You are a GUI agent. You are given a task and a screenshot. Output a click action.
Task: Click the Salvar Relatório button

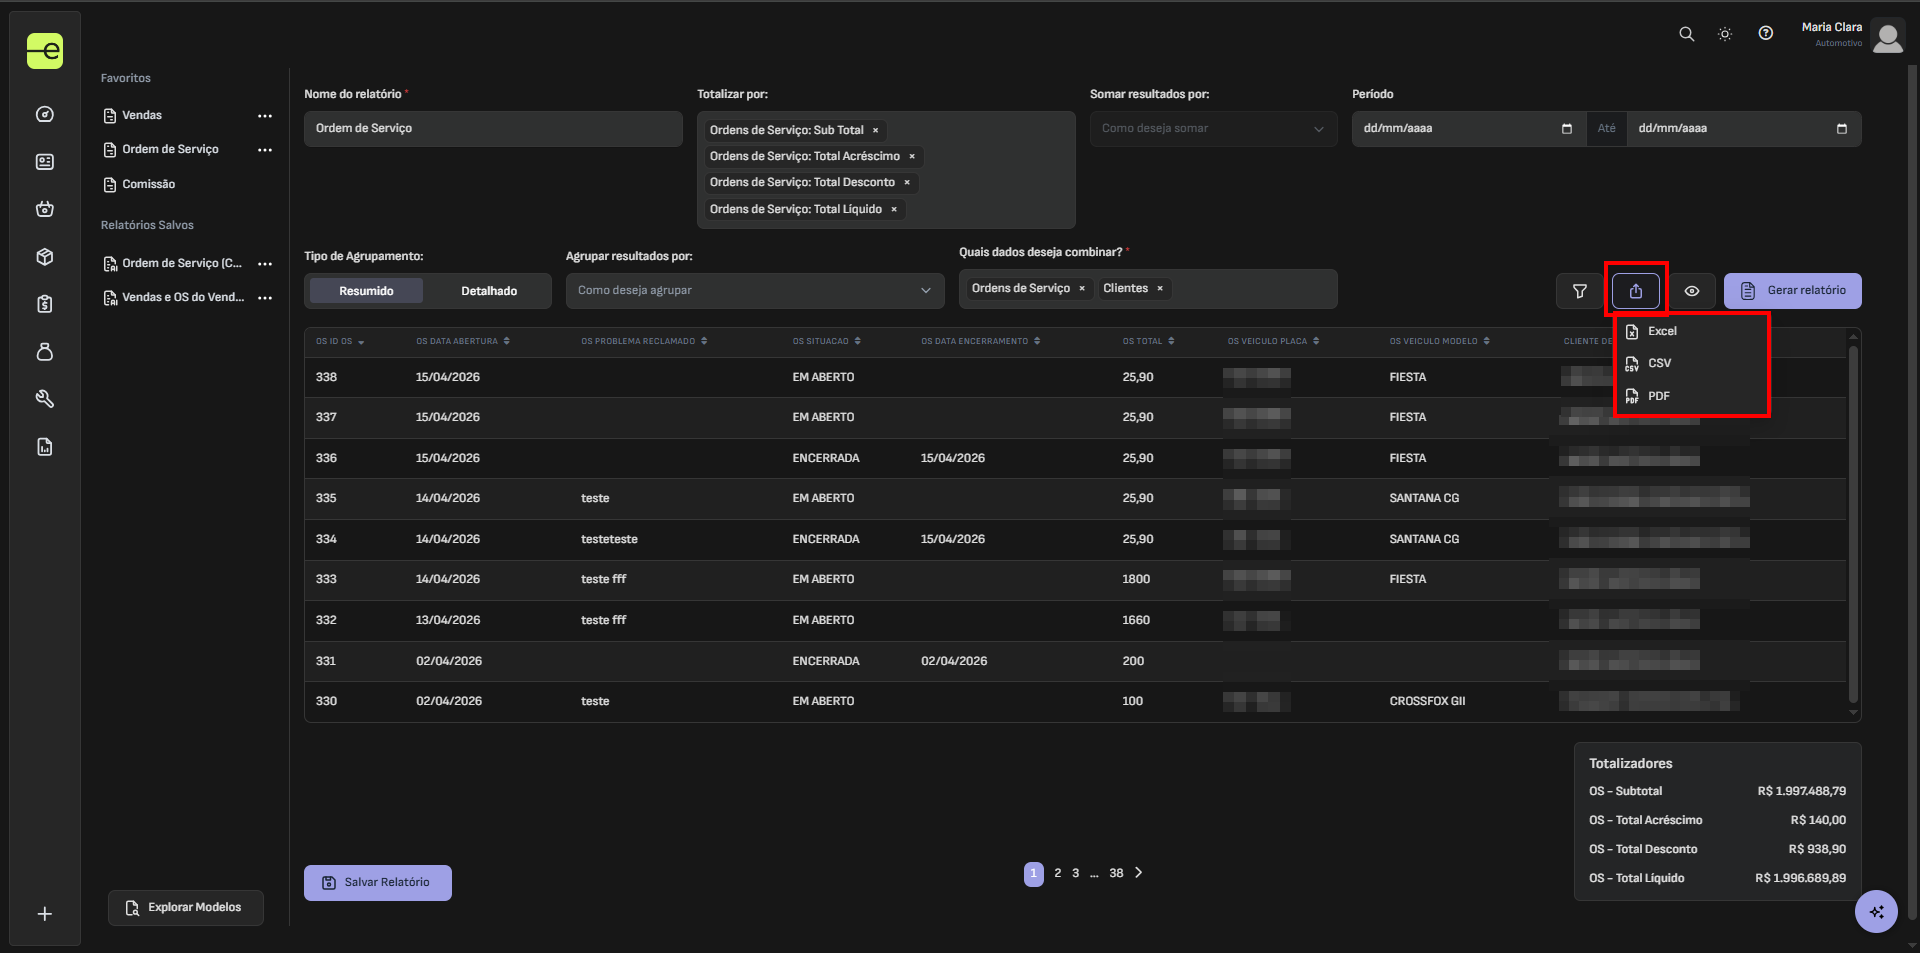[377, 883]
